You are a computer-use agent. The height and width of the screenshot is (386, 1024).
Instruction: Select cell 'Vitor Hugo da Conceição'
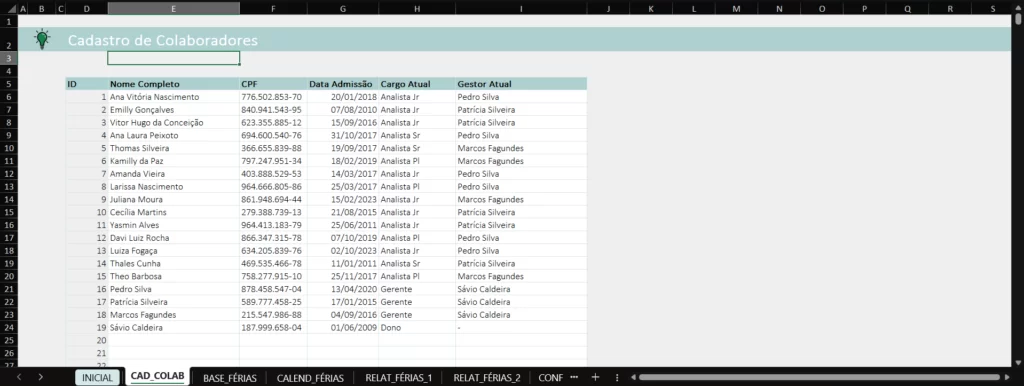coord(173,122)
